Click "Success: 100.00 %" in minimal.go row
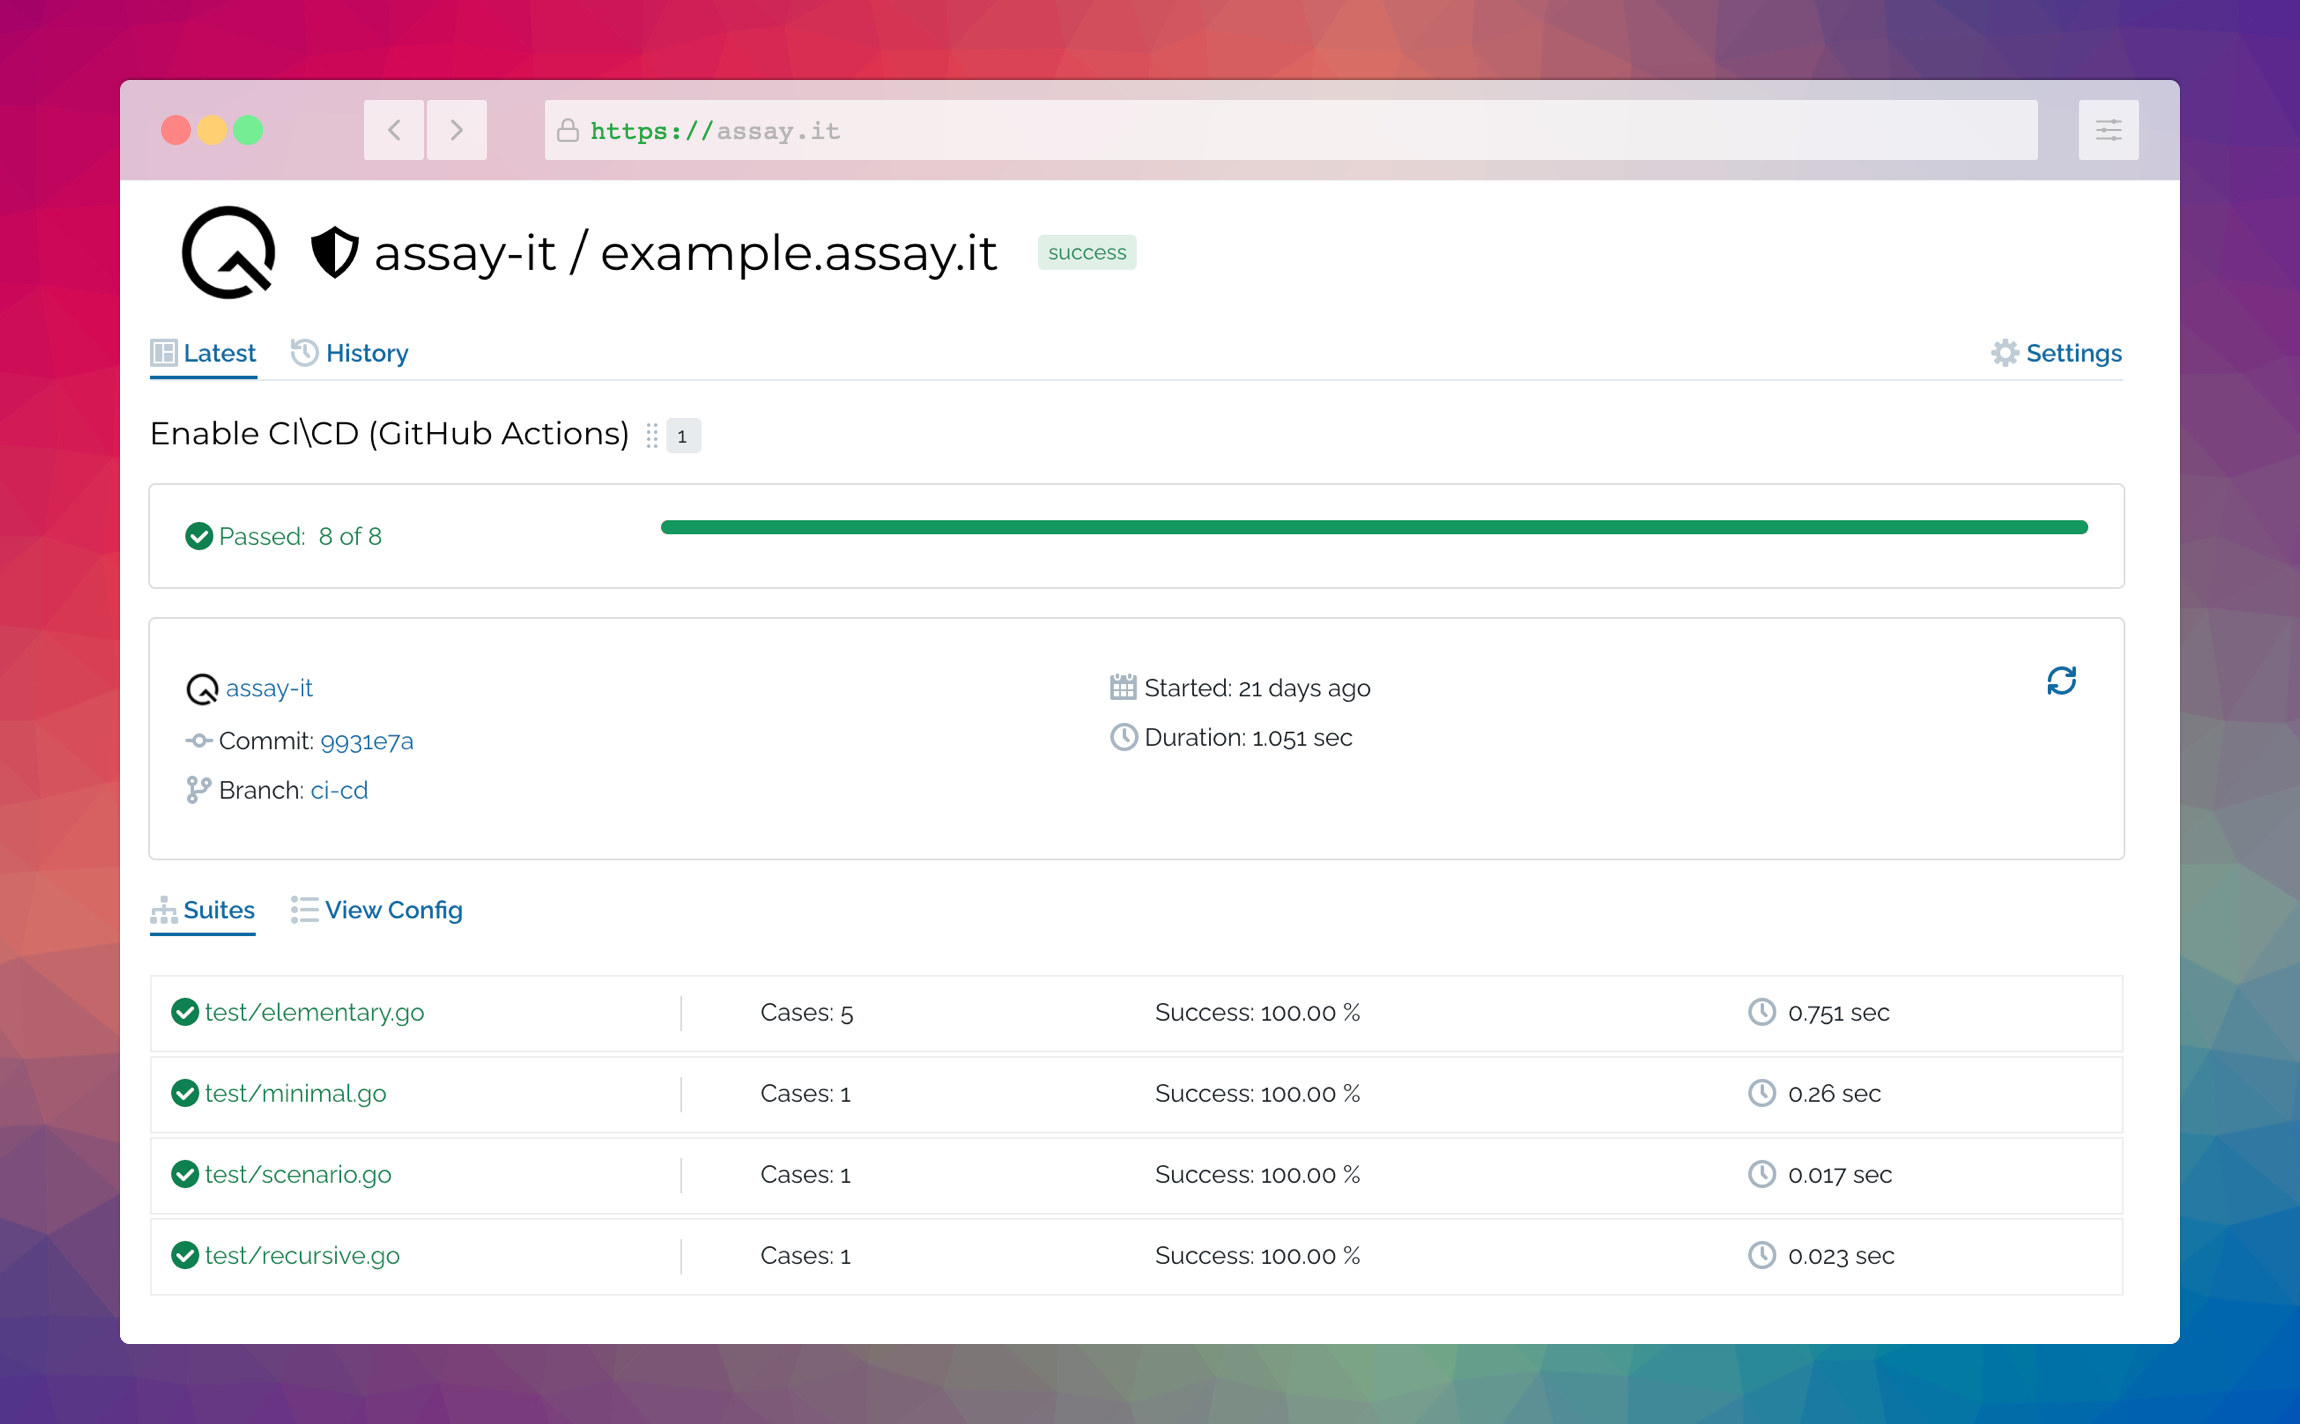The height and width of the screenshot is (1424, 2300). click(1258, 1094)
